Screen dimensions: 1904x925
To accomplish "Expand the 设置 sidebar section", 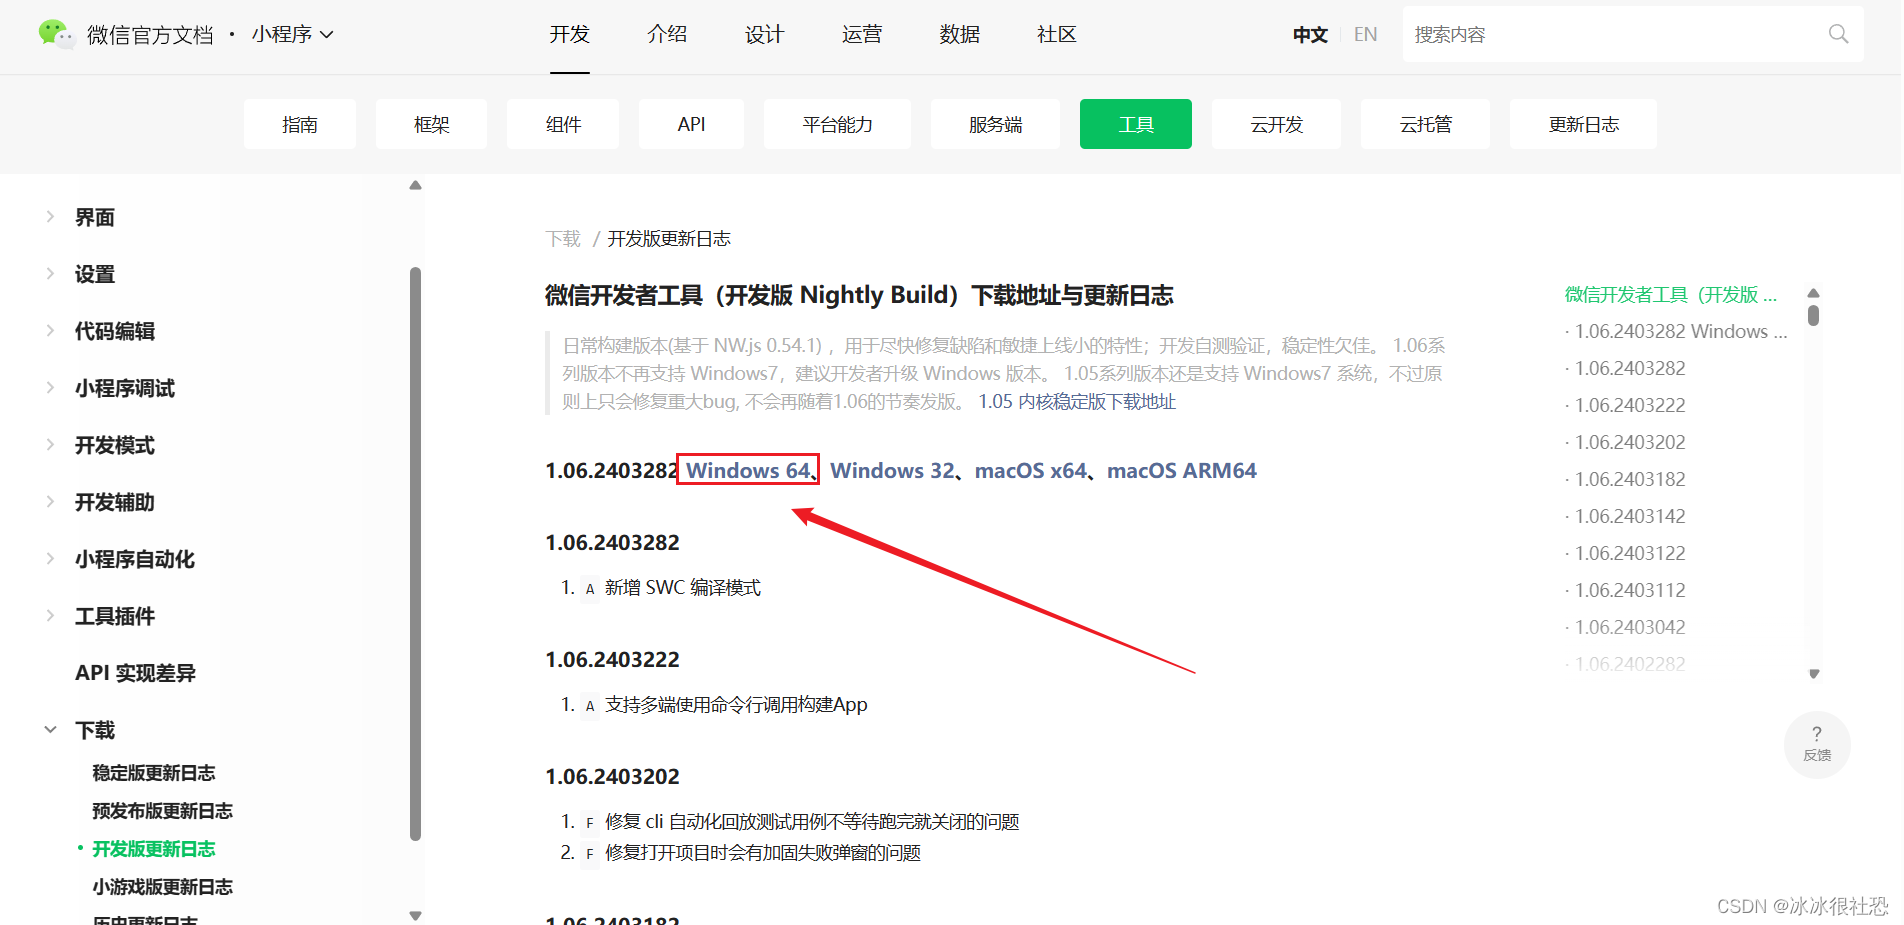I will click(x=94, y=274).
